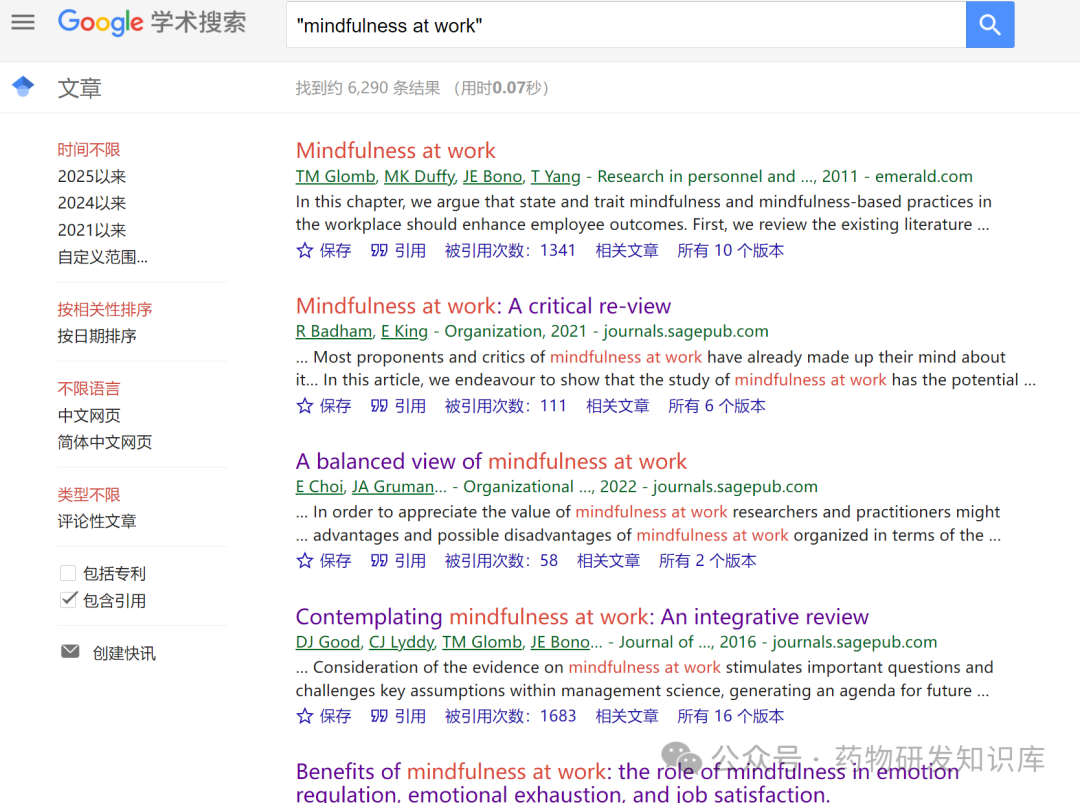Select 简体中文网页 language filter
The image size is (1080, 803).
click(104, 442)
